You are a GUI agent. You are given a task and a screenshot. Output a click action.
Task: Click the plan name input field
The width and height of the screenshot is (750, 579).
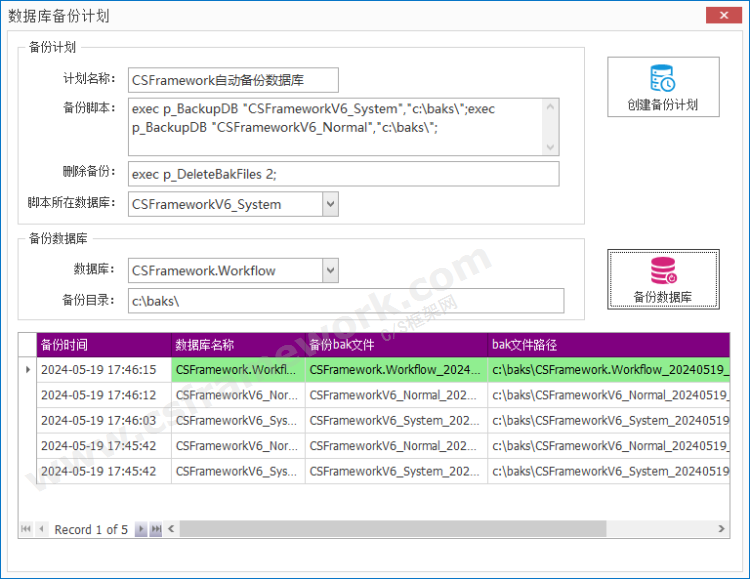[x=233, y=80]
